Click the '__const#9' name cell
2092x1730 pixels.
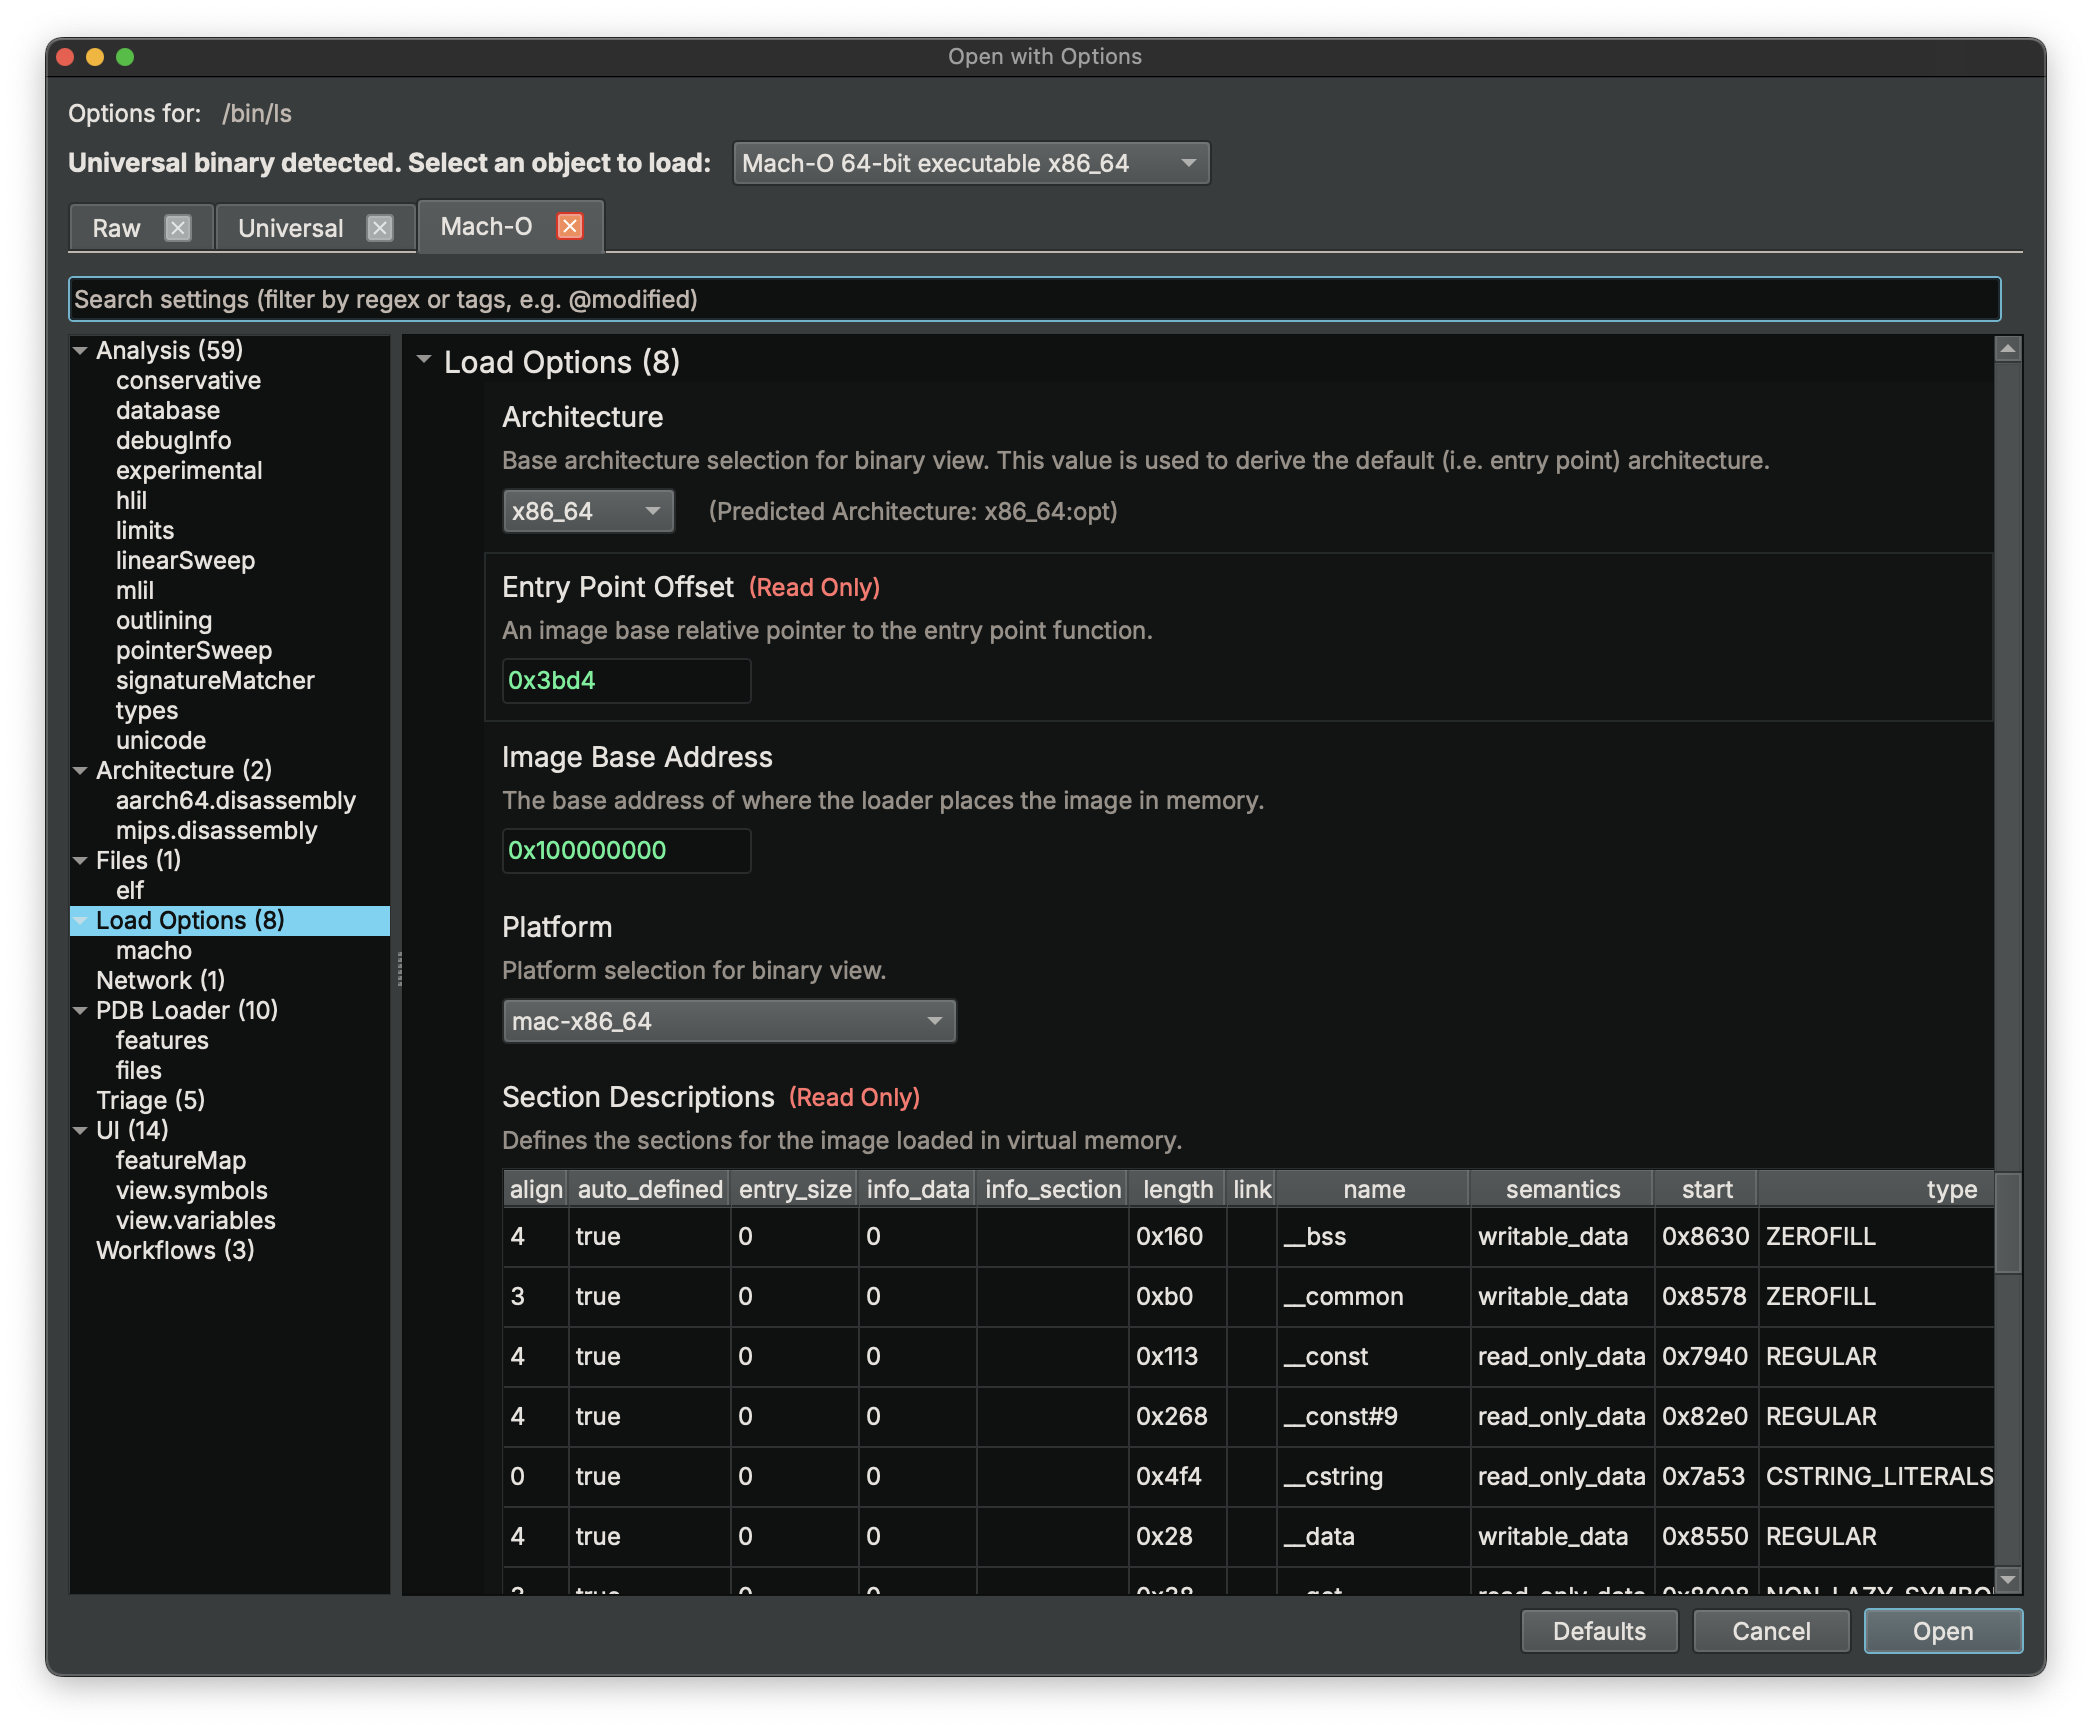pyautogui.click(x=1374, y=1416)
